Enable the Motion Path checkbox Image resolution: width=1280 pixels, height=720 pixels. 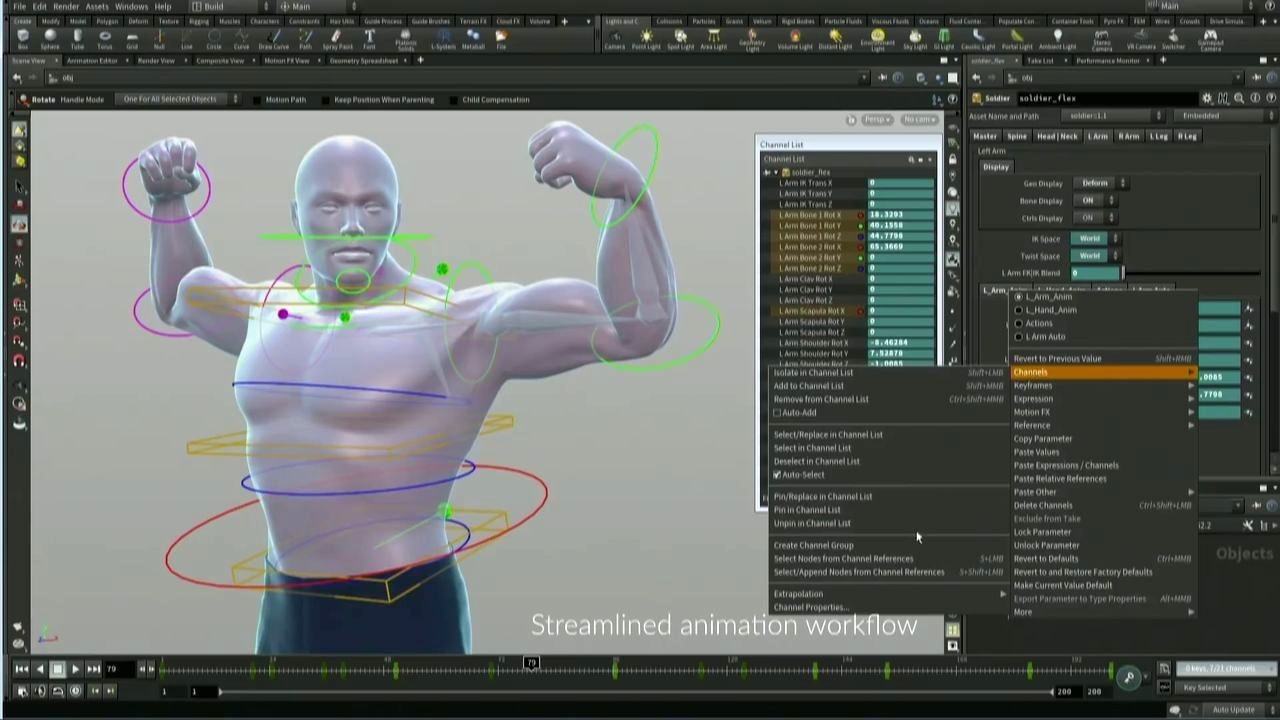[x=257, y=100]
